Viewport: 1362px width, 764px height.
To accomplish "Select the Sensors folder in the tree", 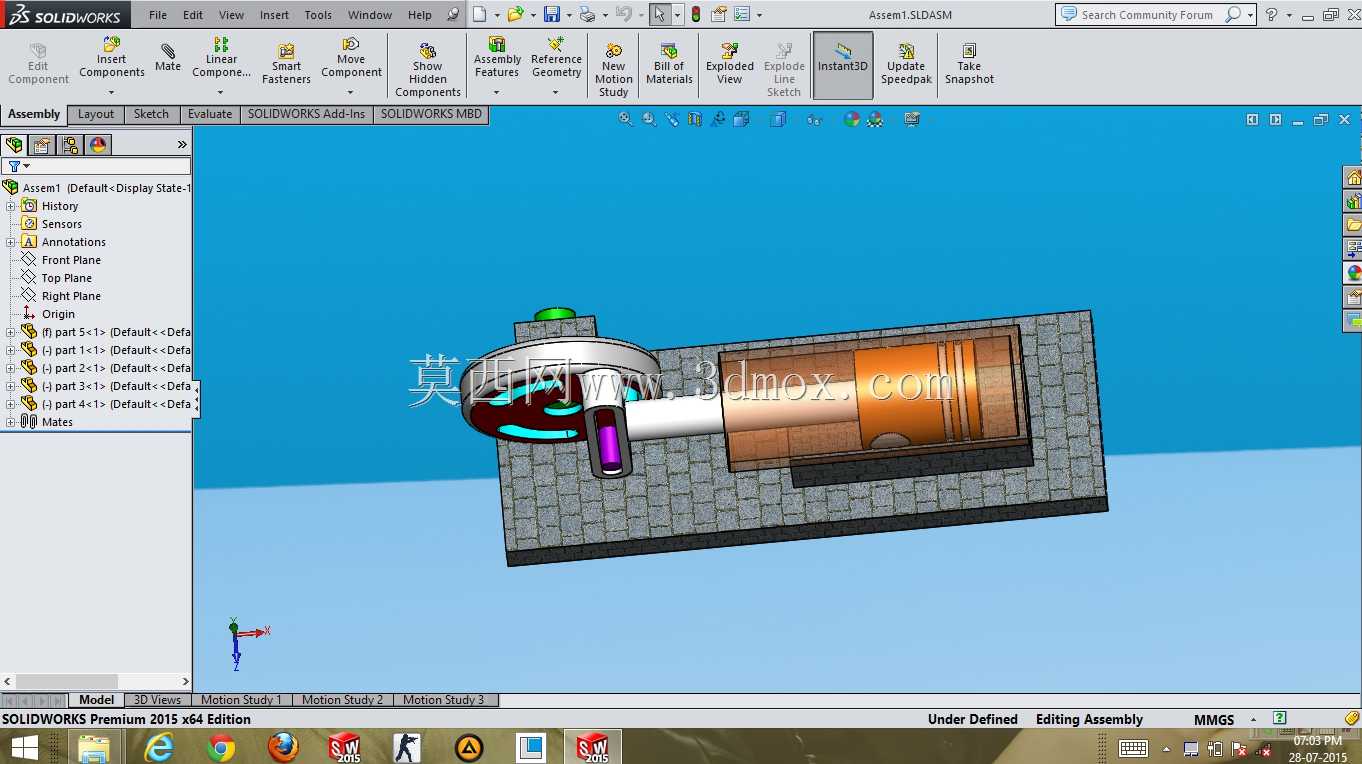I will pos(62,224).
